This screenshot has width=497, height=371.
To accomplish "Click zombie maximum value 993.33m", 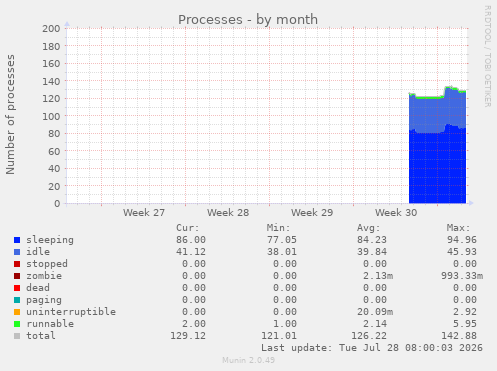I will (x=462, y=276).
